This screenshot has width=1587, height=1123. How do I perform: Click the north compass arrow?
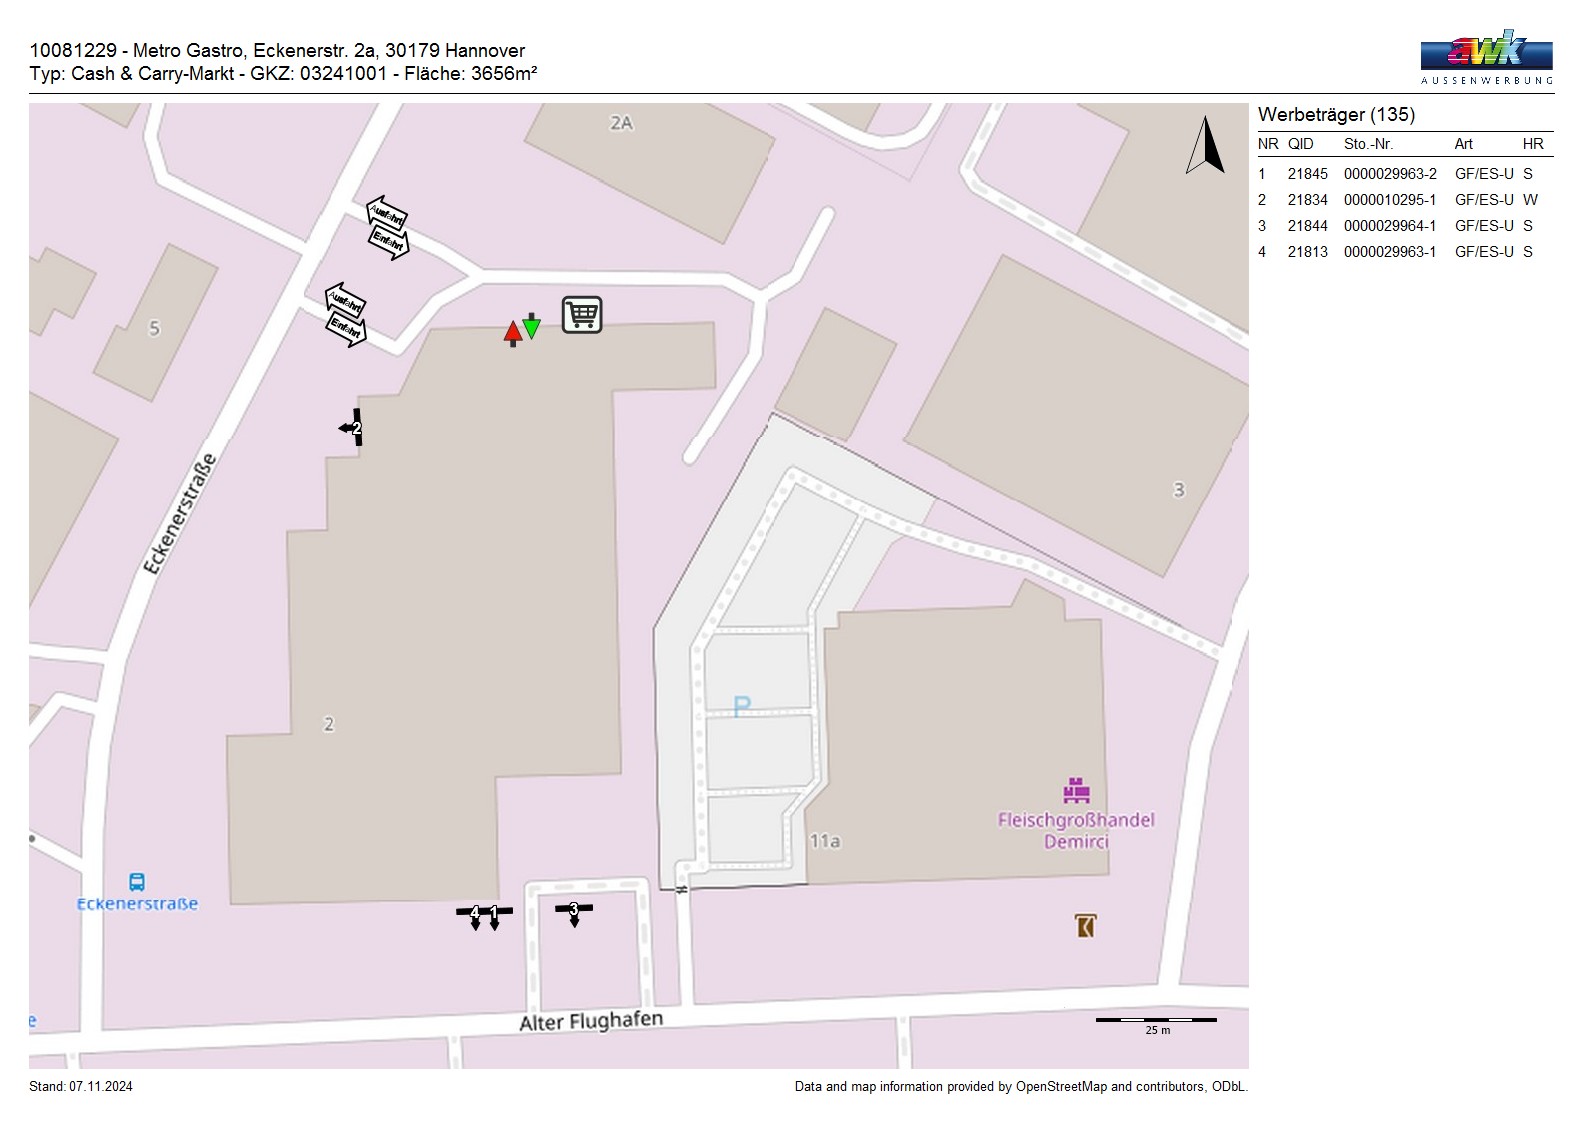pyautogui.click(x=1206, y=146)
